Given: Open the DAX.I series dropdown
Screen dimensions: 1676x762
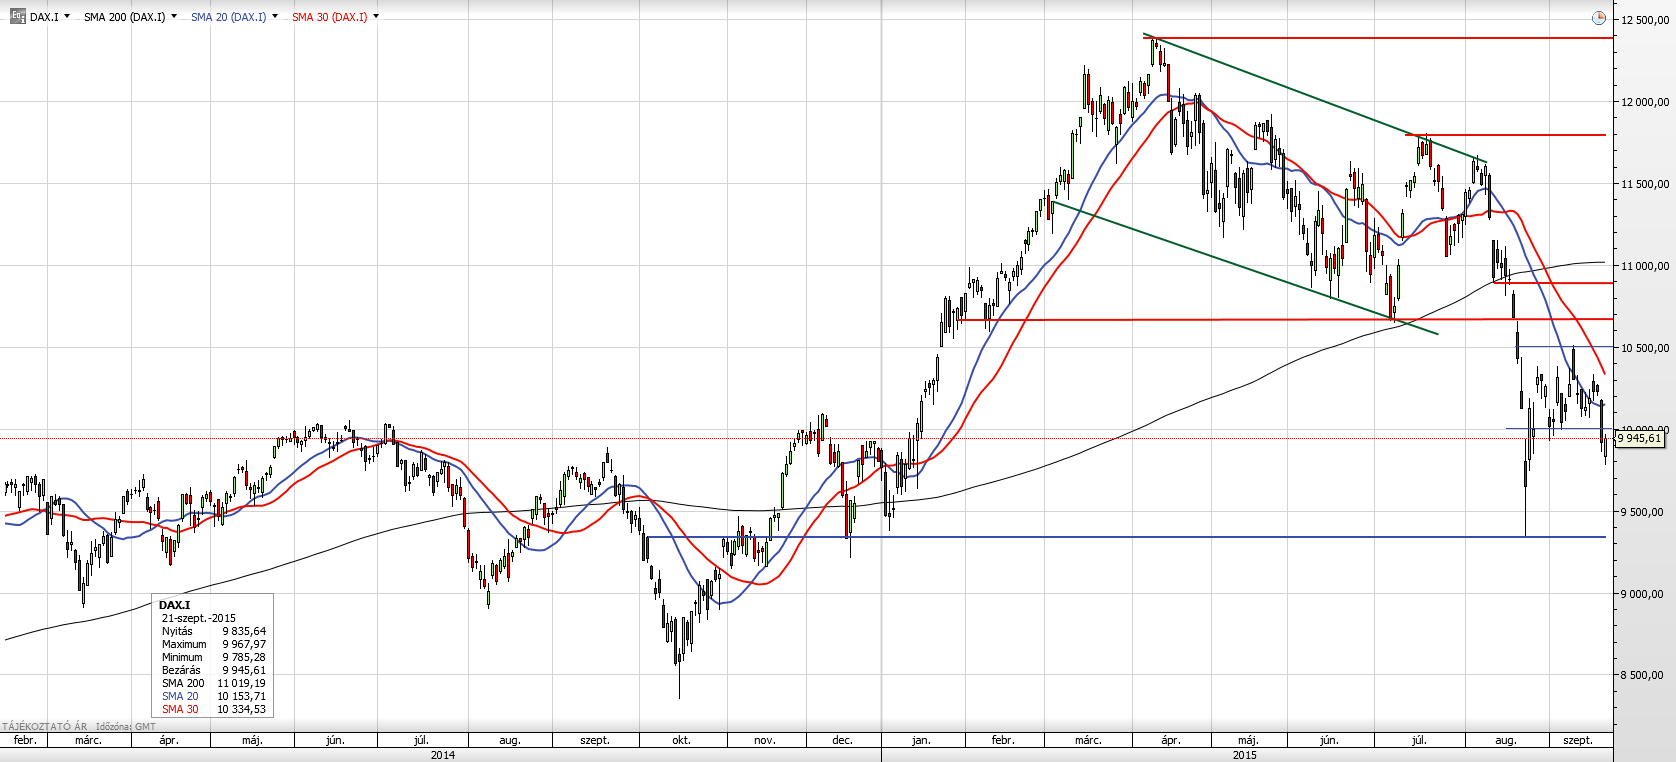Looking at the screenshot, I should [x=67, y=16].
